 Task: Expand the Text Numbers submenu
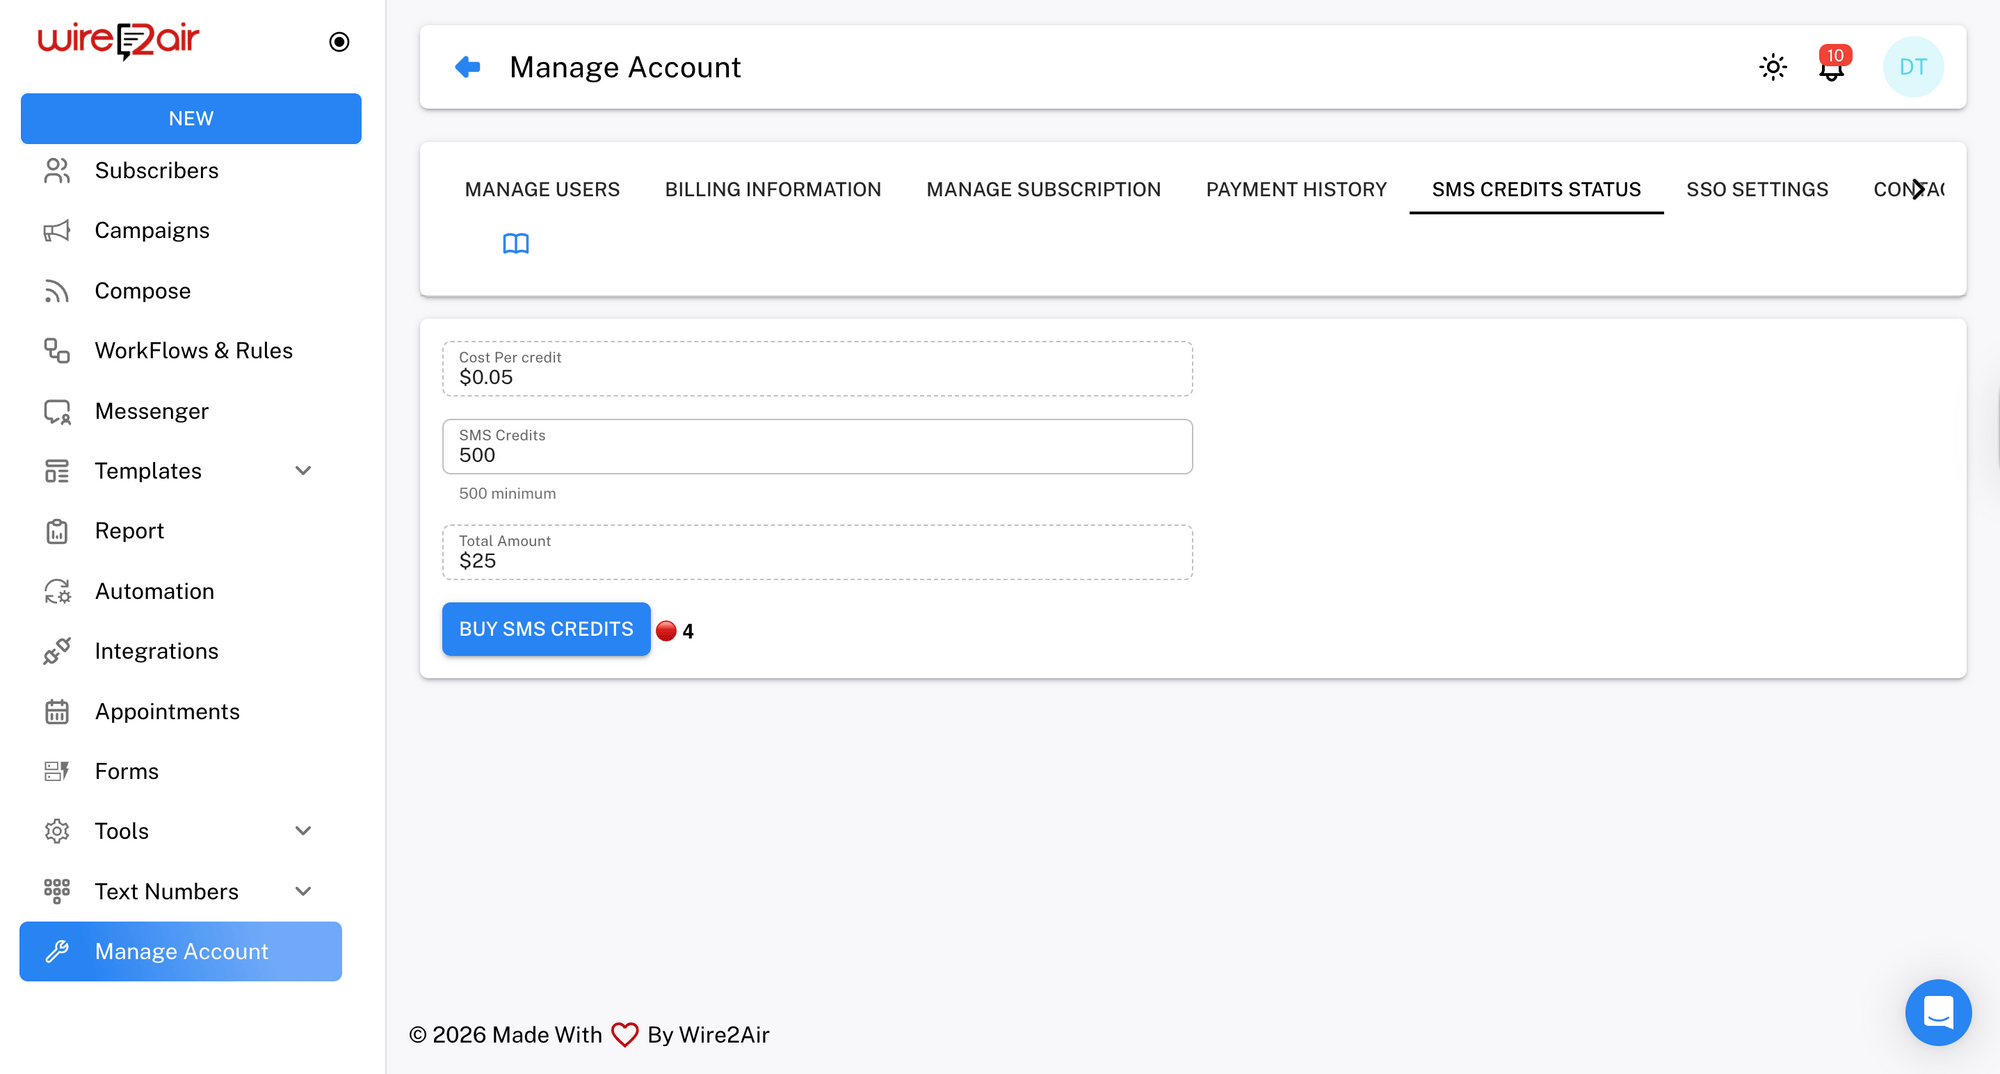303,891
